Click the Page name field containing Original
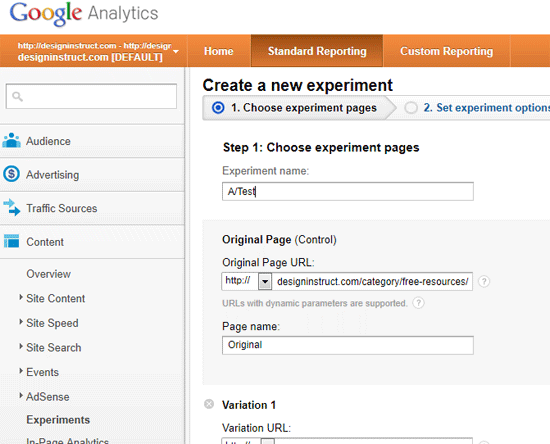The image size is (550, 444). click(x=348, y=345)
